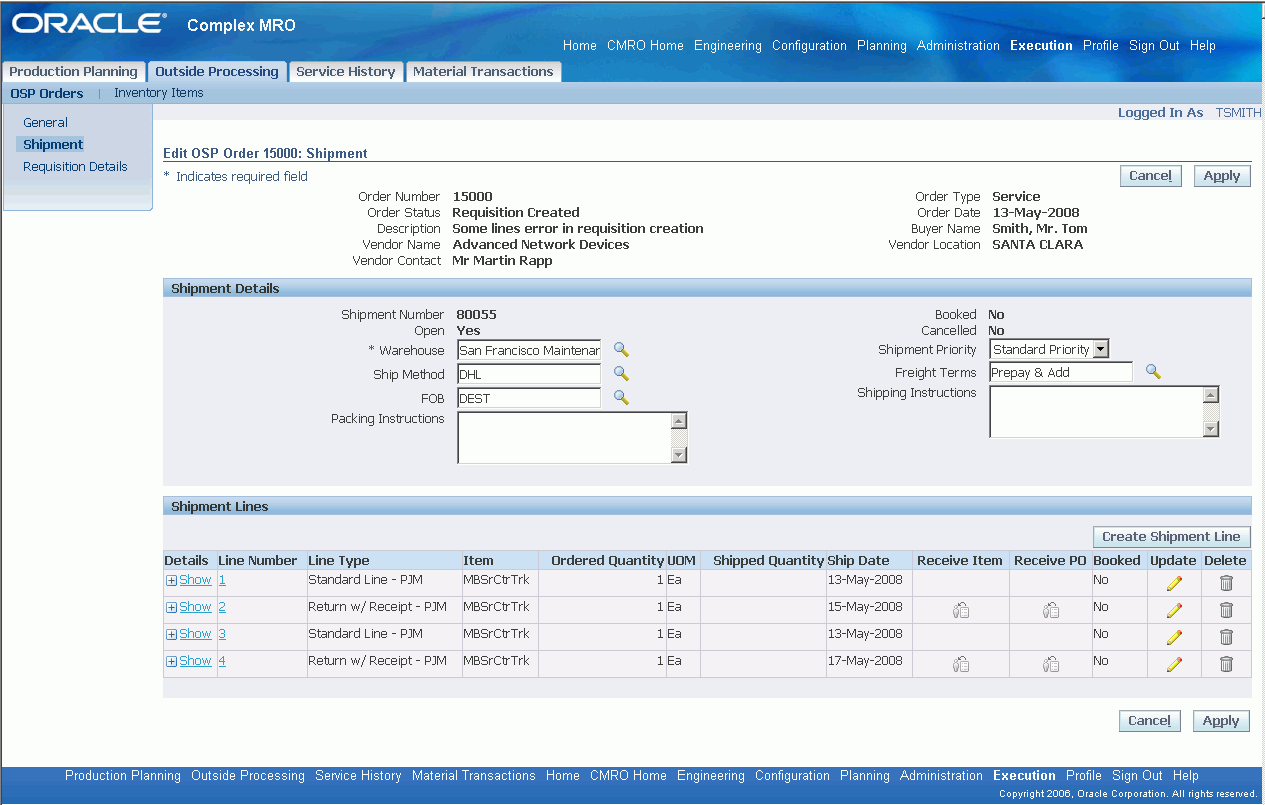The height and width of the screenshot is (805, 1265).
Task: Switch to Outside Processing tab
Action: [217, 72]
